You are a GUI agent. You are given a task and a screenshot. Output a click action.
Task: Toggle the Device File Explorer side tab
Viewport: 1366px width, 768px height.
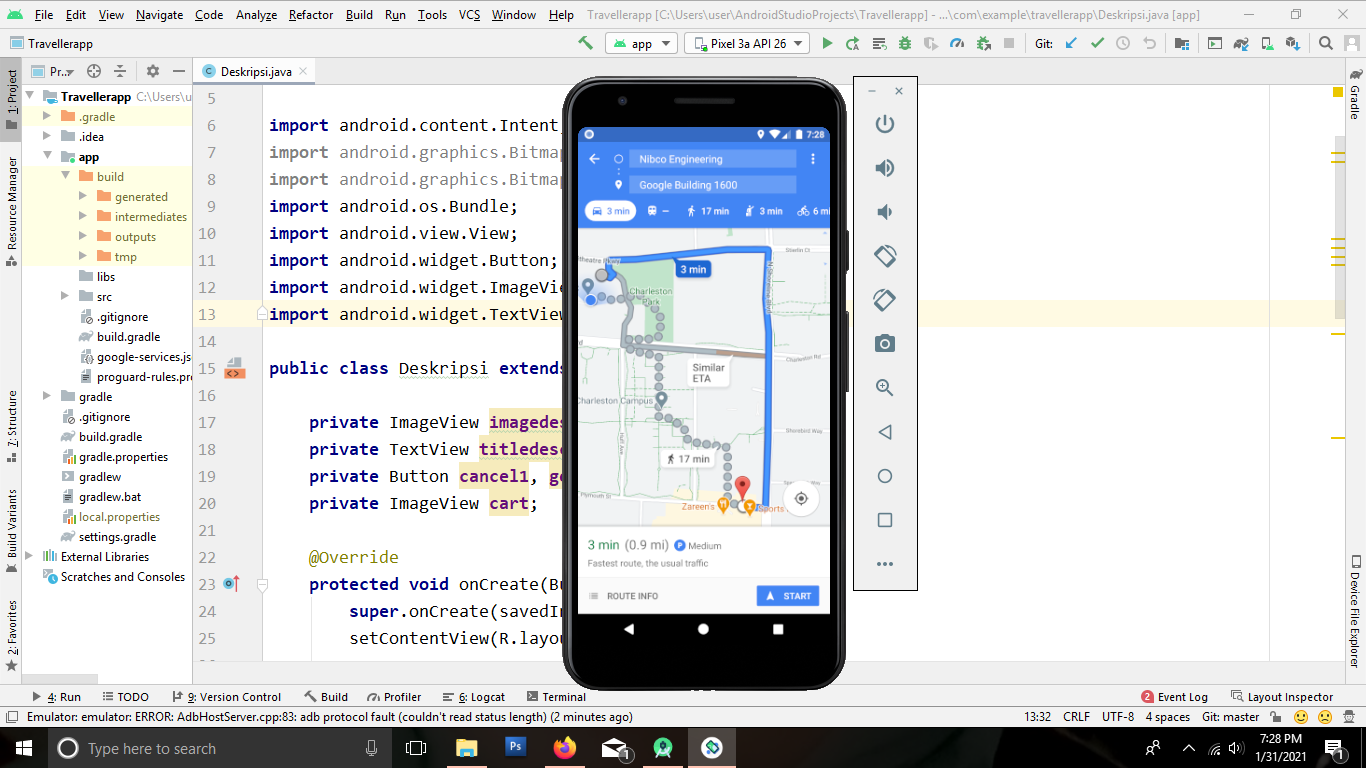(1355, 611)
